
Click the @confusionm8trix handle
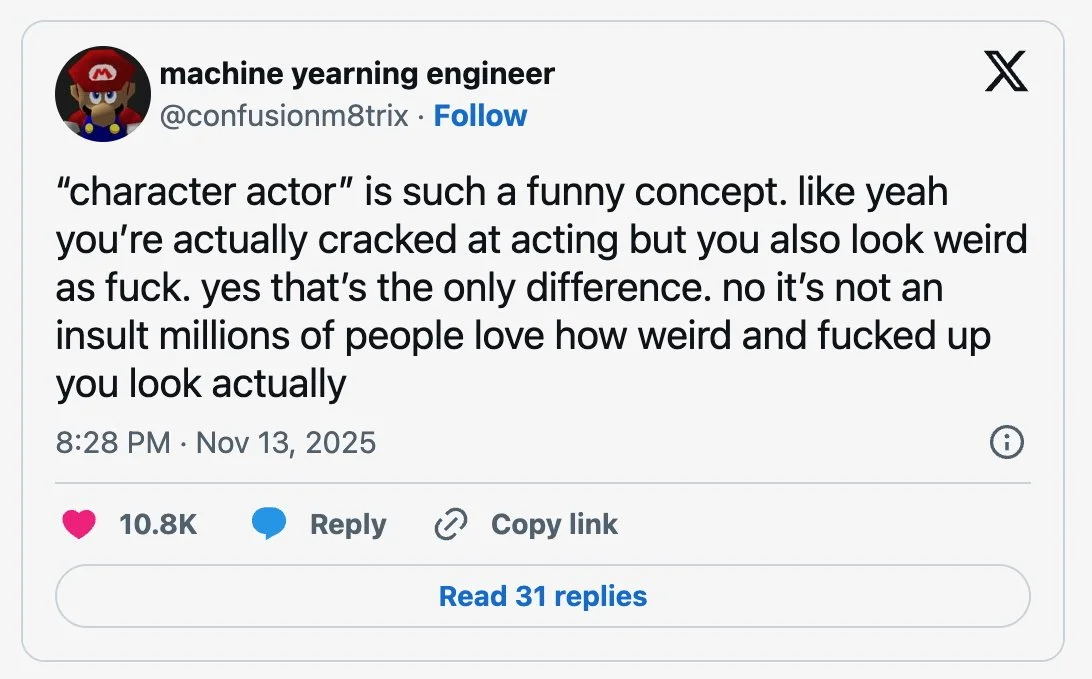(284, 116)
